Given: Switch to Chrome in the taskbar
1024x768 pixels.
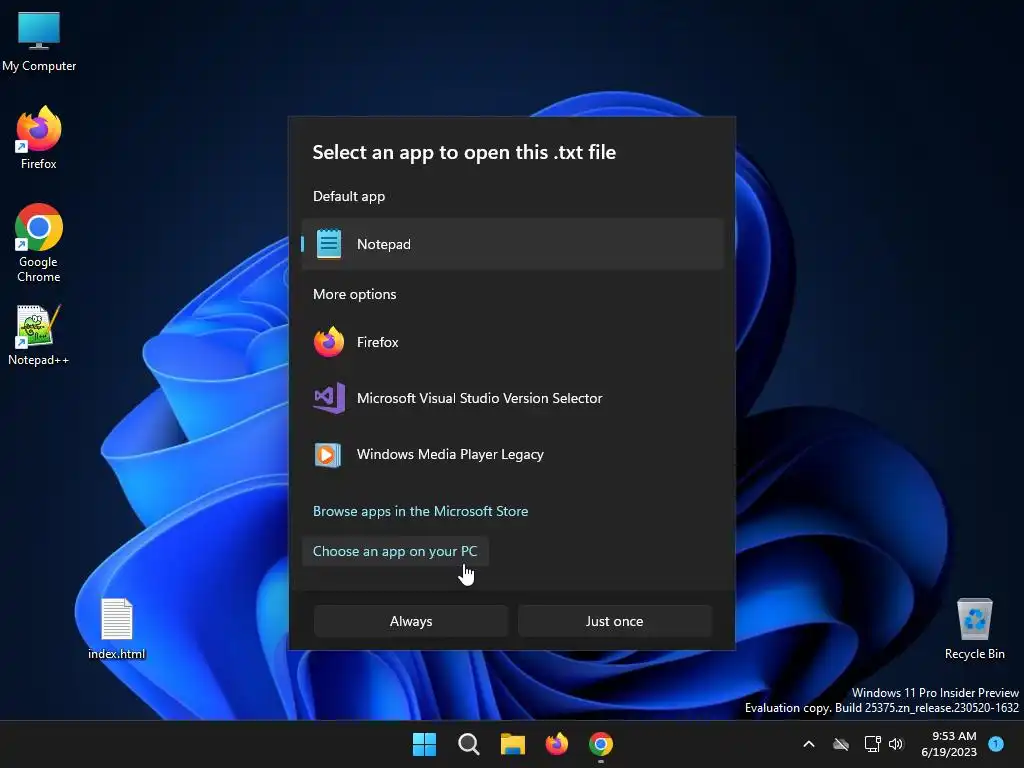Looking at the screenshot, I should pyautogui.click(x=601, y=744).
